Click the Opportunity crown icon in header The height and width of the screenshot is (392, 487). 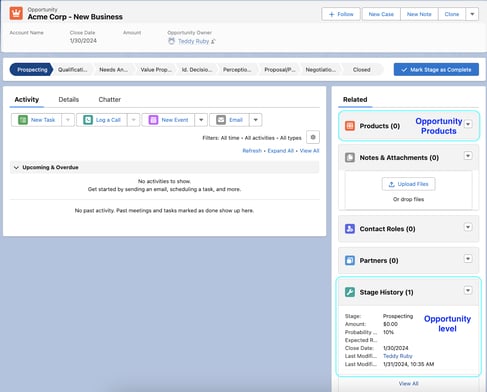tap(16, 13)
